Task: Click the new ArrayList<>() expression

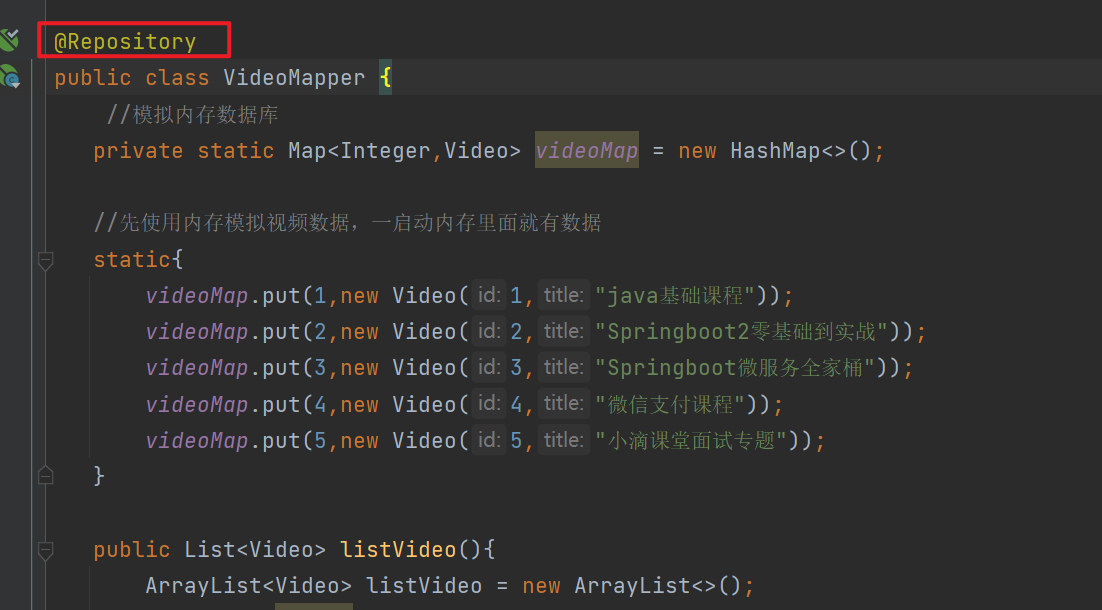Action: (x=631, y=585)
